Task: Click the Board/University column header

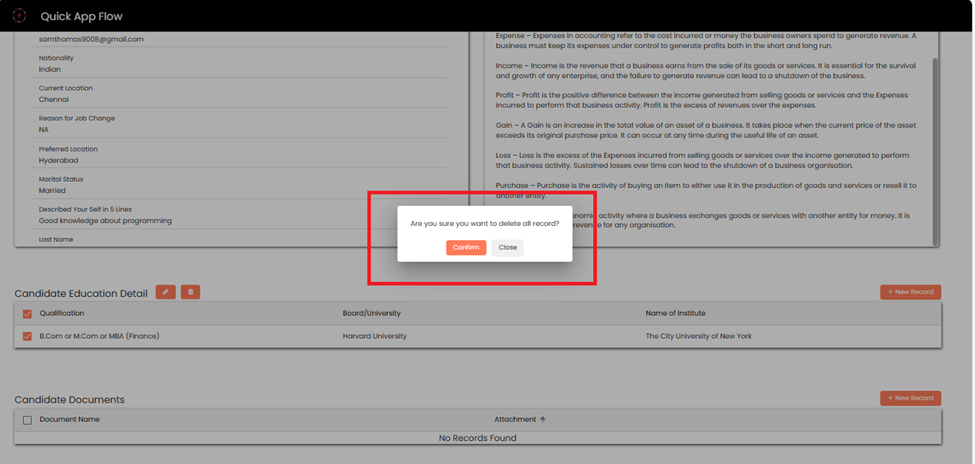Action: point(371,313)
